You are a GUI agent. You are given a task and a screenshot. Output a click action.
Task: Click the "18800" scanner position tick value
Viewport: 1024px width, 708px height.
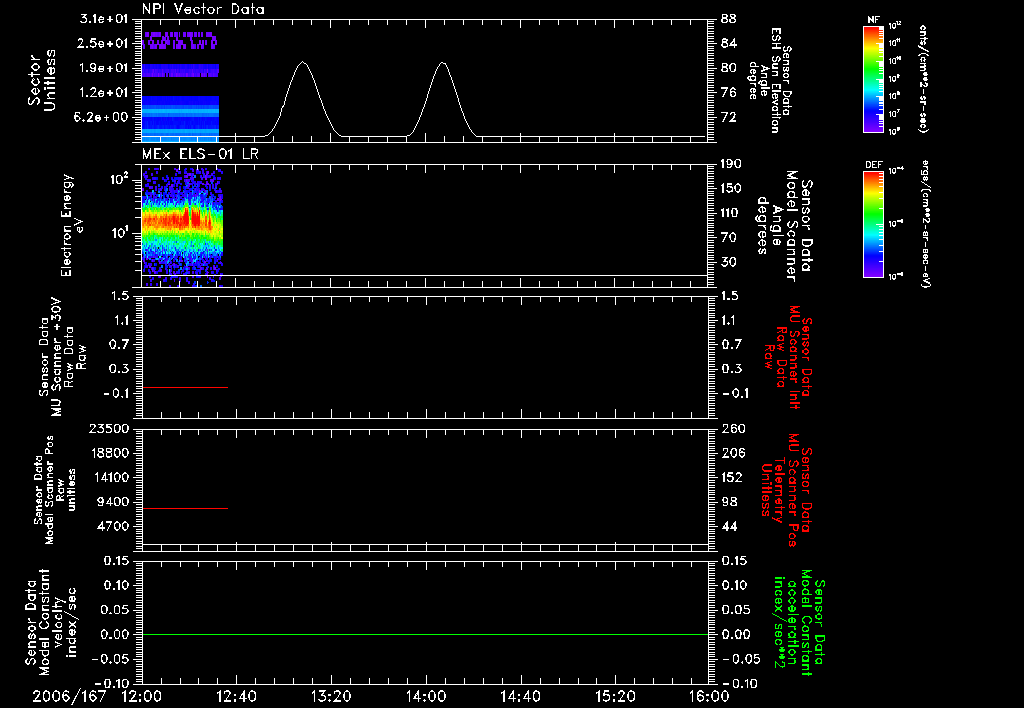click(109, 453)
